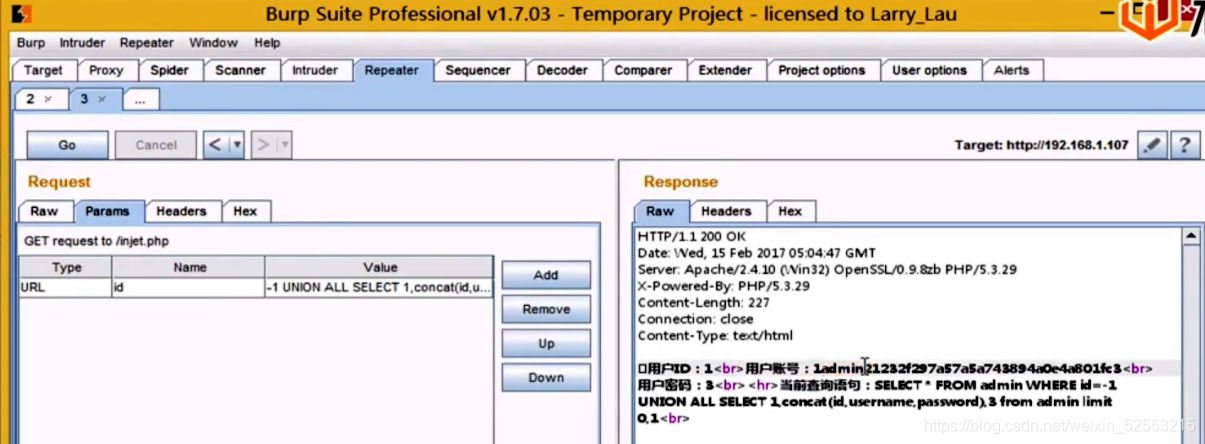
Task: Switch to the Scanner tab
Action: pyautogui.click(x=240, y=70)
